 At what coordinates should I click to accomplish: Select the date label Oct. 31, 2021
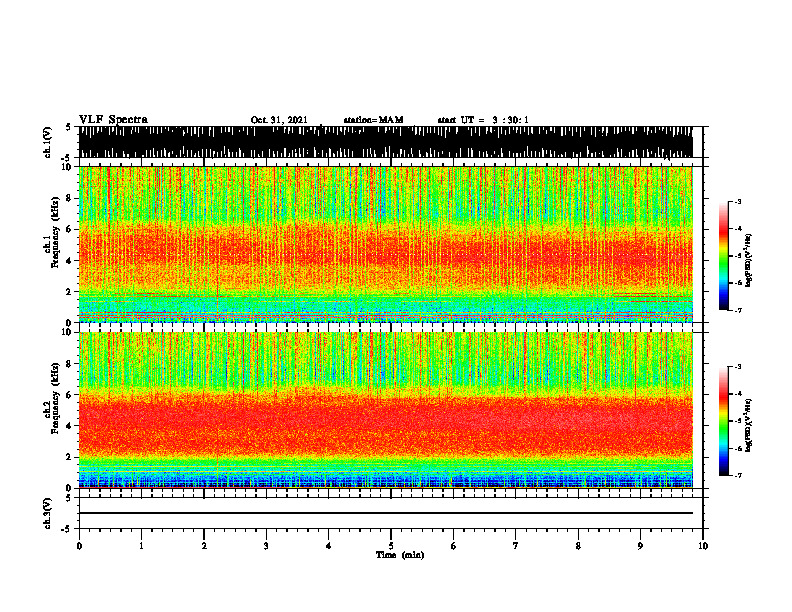279,120
